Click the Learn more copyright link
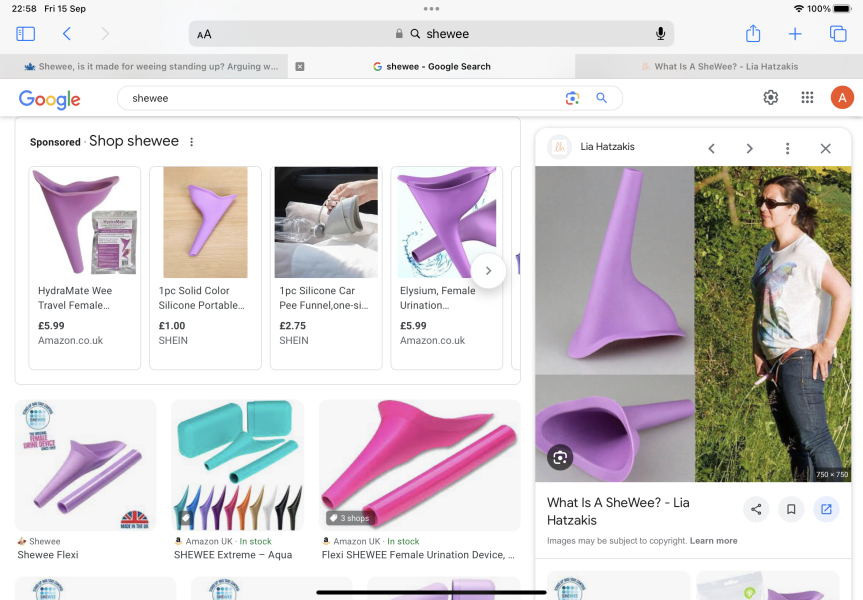This screenshot has width=863, height=600. coord(713,541)
